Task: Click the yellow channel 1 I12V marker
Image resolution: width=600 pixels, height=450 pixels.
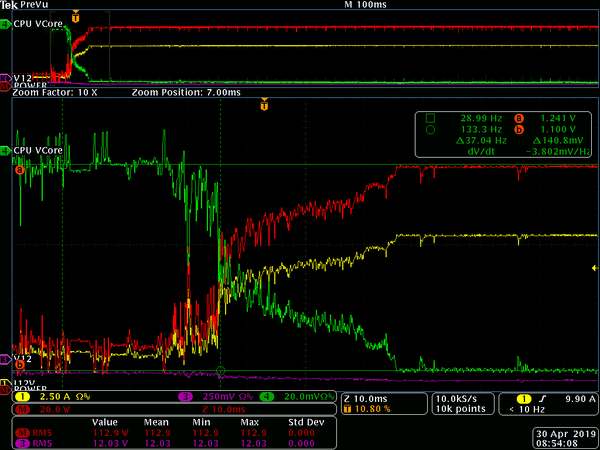Action: pos(5,383)
